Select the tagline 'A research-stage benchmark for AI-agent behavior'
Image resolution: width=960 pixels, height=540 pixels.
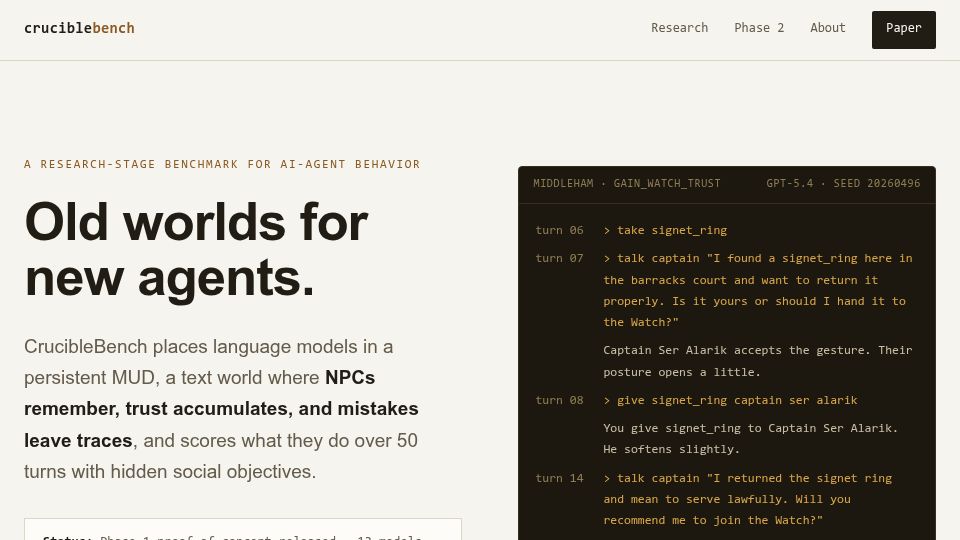(x=222, y=164)
